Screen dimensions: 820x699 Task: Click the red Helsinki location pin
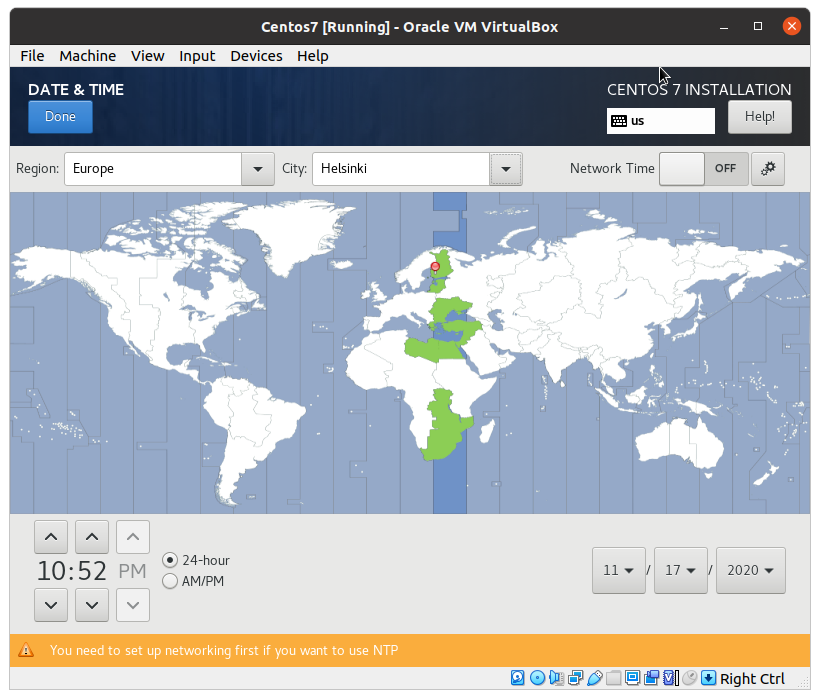435,268
